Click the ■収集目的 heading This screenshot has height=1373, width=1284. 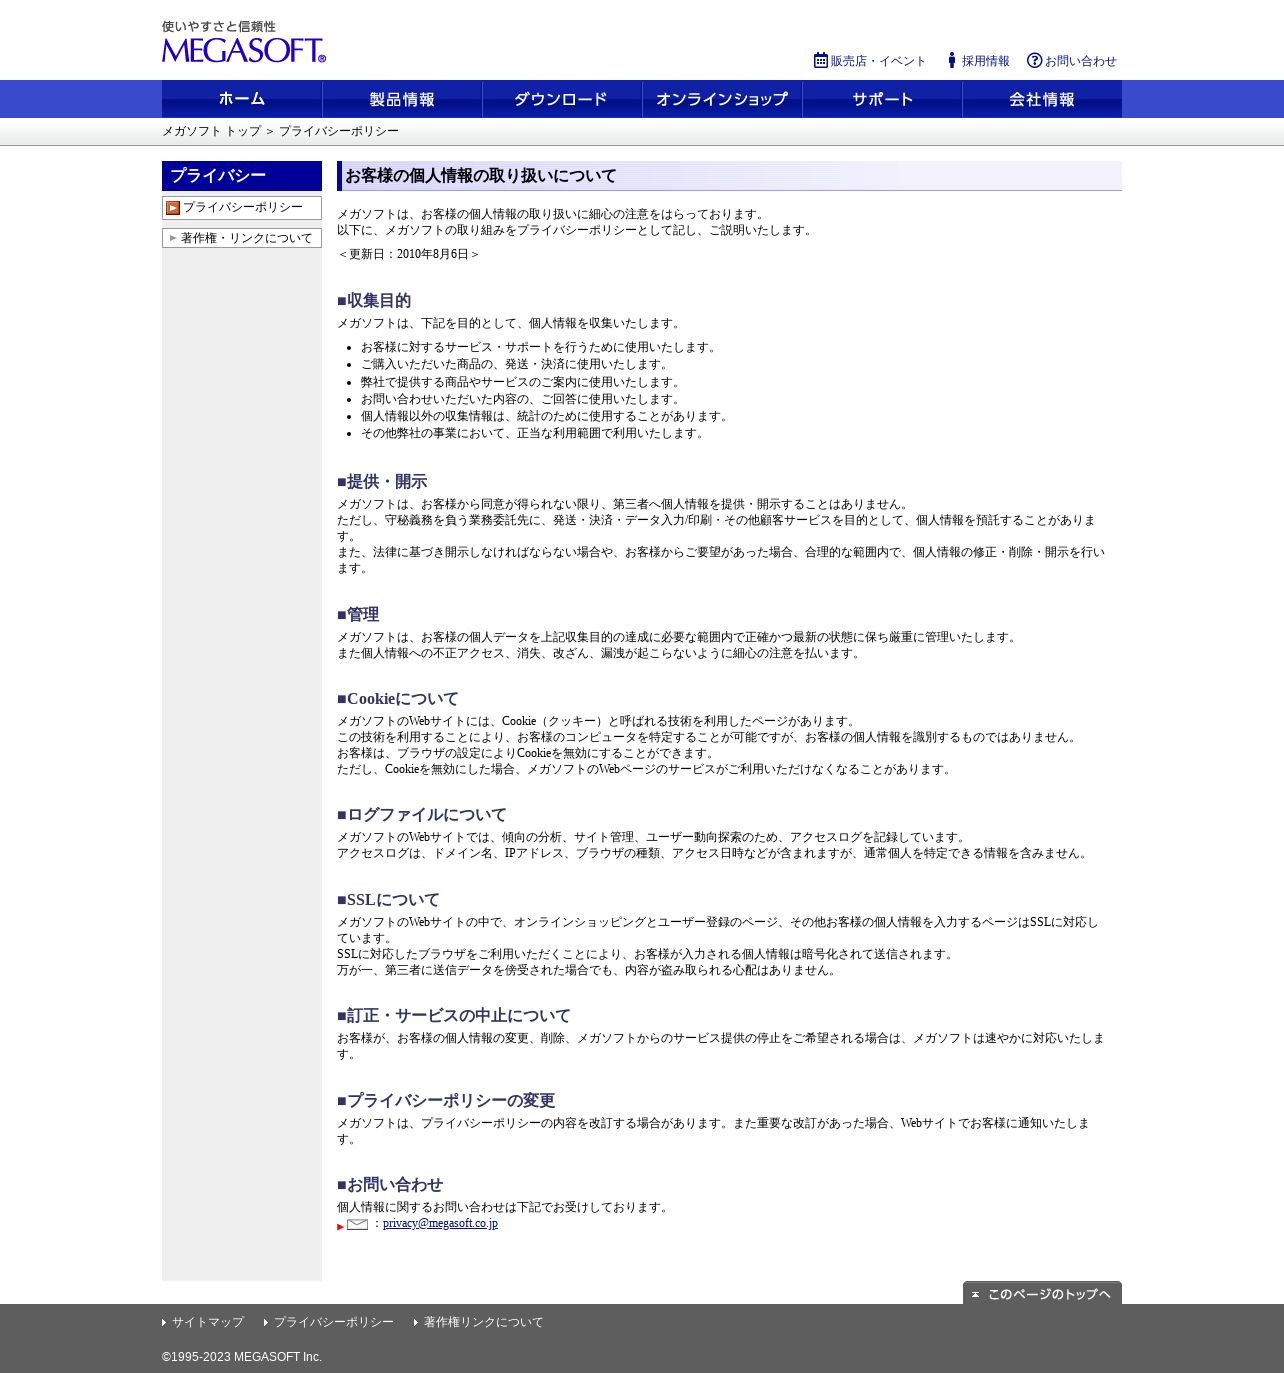[374, 301]
